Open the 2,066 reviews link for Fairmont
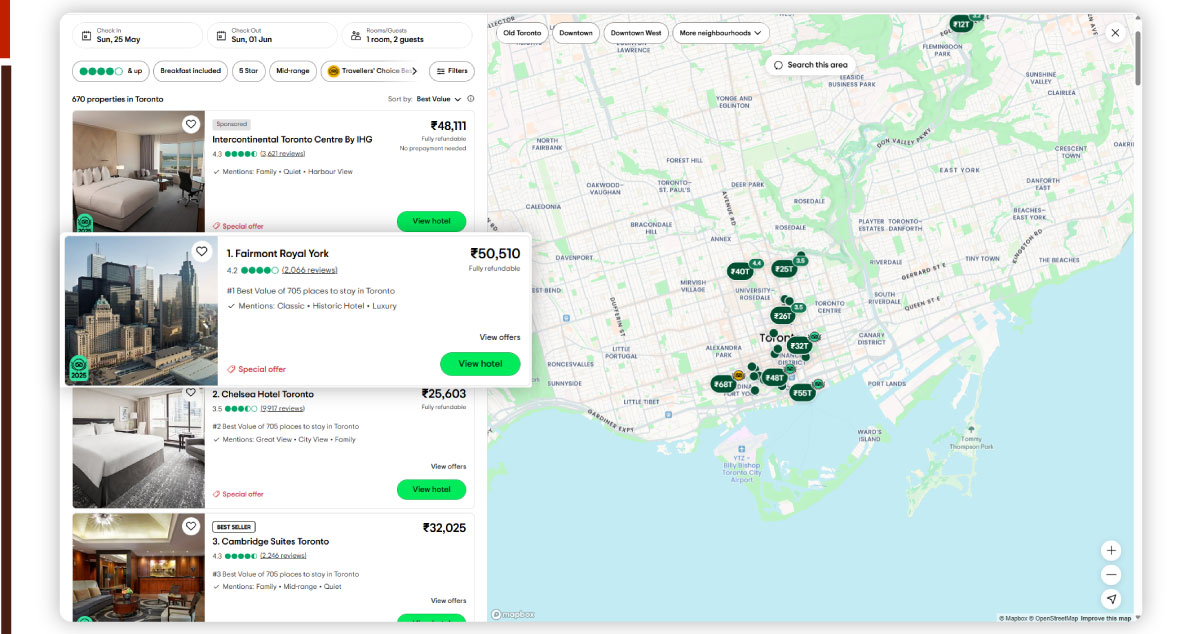This screenshot has width=1202, height=634. click(311, 269)
